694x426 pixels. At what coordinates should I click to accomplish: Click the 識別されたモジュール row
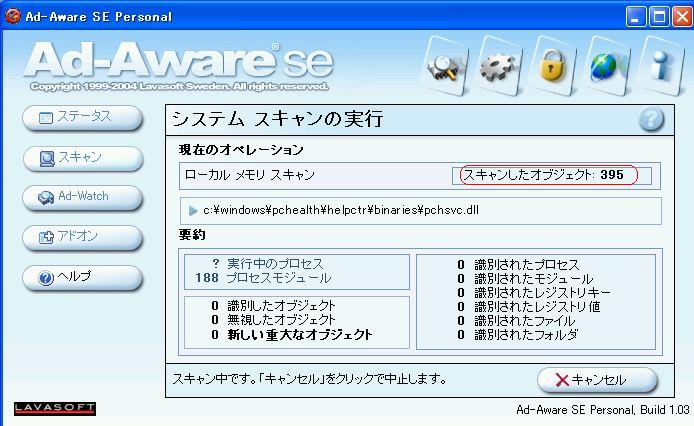coord(525,279)
